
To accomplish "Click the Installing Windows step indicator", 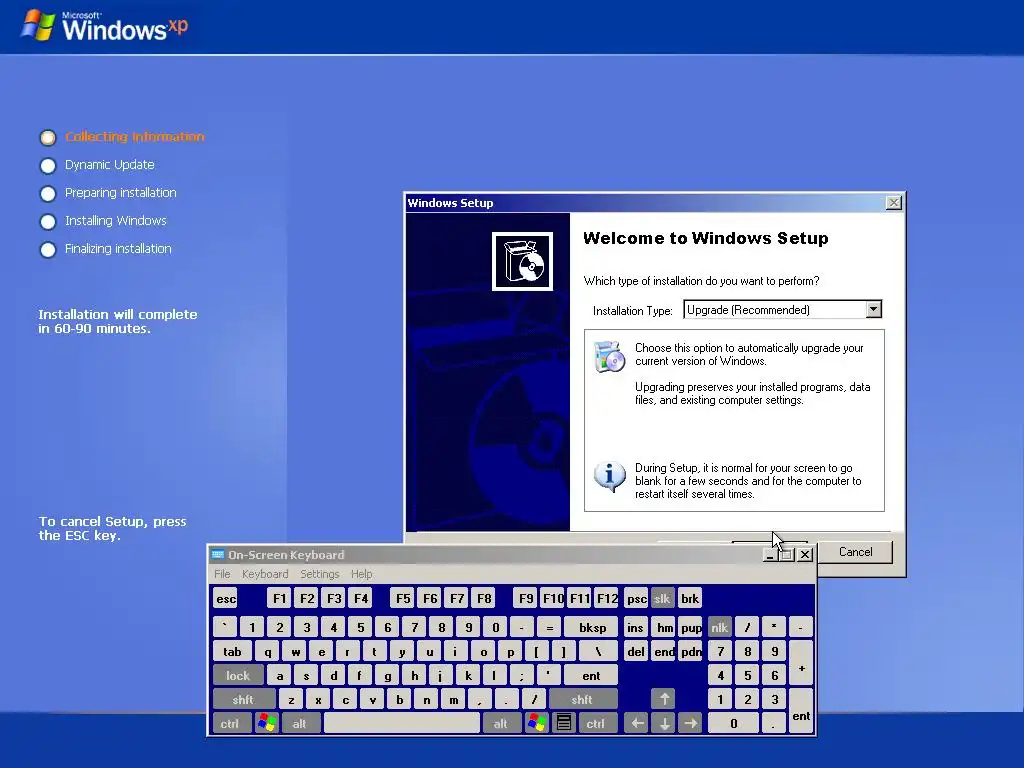I will pos(48,222).
